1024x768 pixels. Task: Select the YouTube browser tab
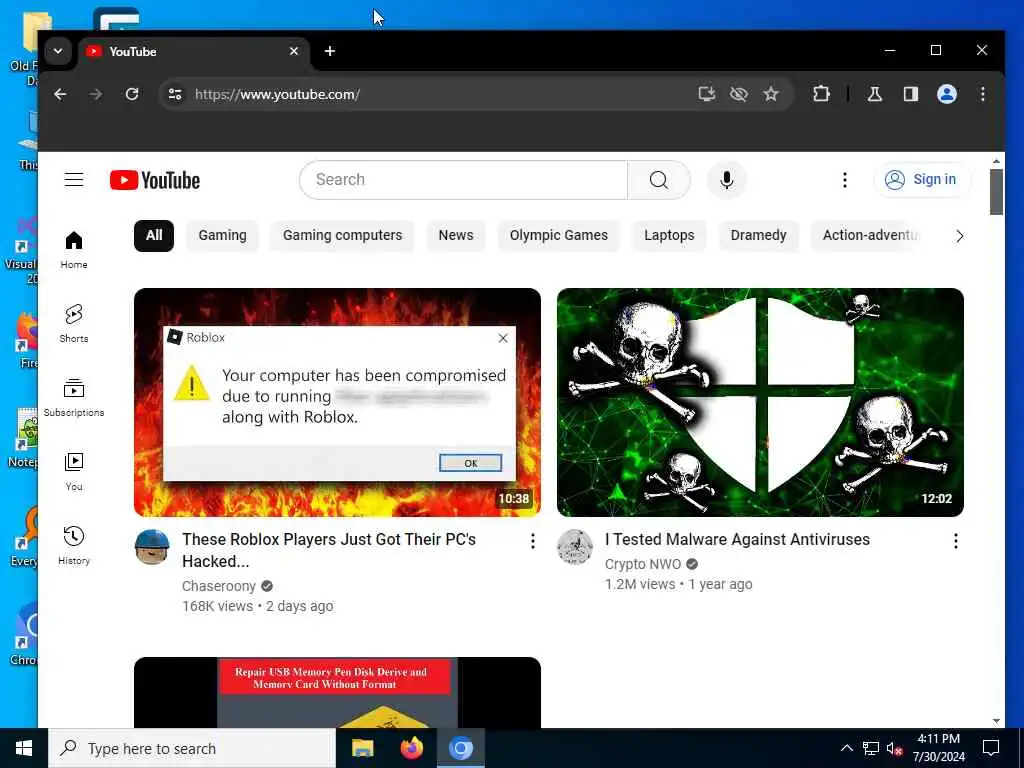click(194, 52)
